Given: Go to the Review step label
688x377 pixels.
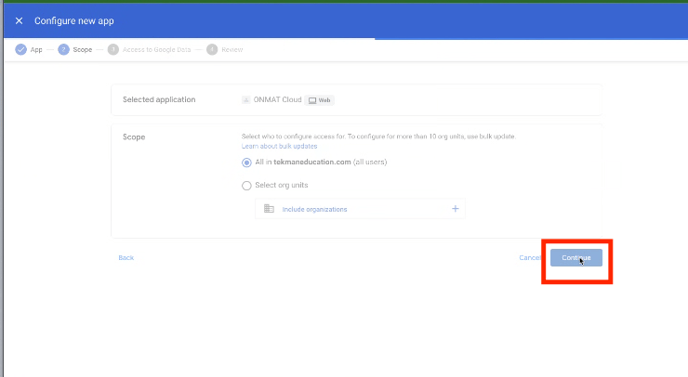Looking at the screenshot, I should coord(232,50).
